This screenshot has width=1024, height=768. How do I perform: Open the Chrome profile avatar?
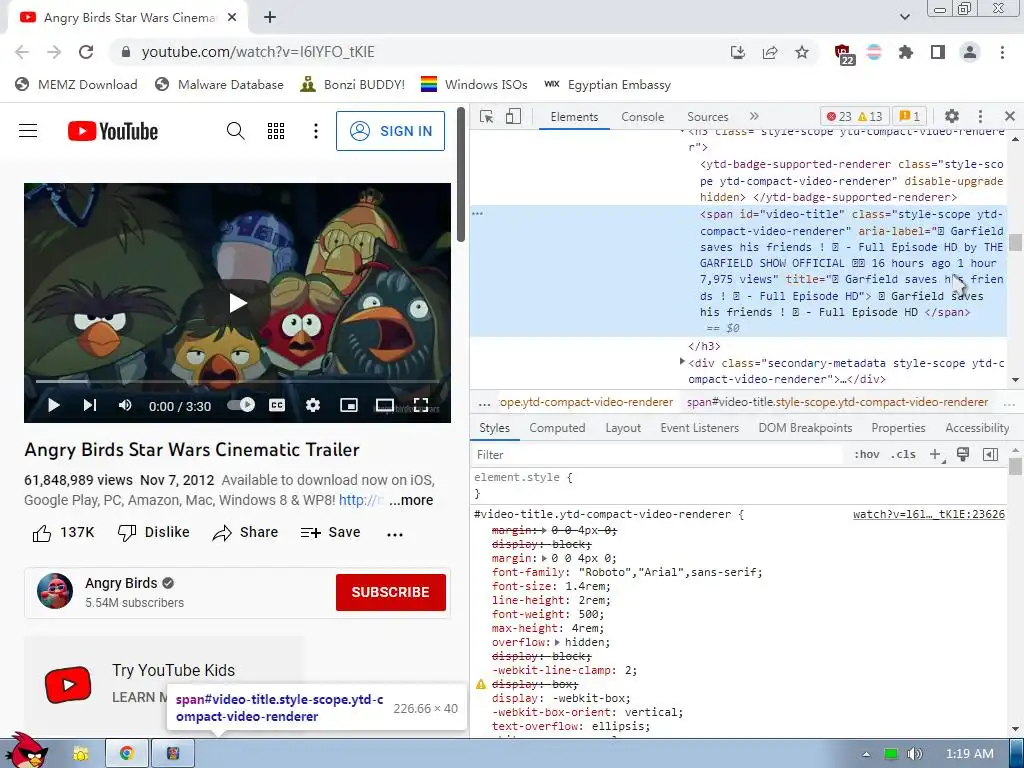point(970,52)
